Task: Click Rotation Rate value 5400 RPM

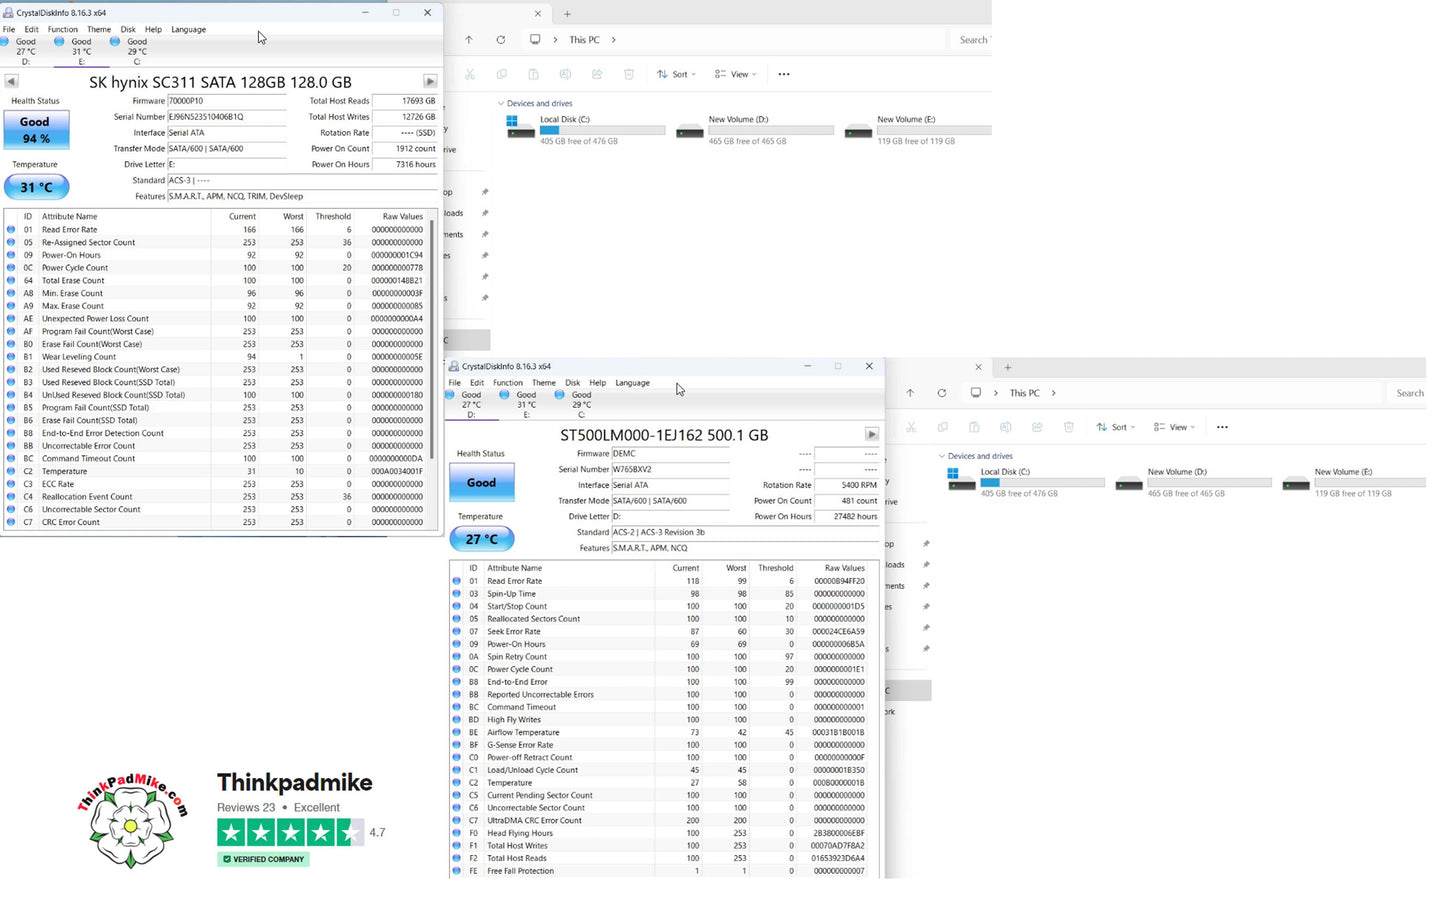Action: [x=846, y=485]
